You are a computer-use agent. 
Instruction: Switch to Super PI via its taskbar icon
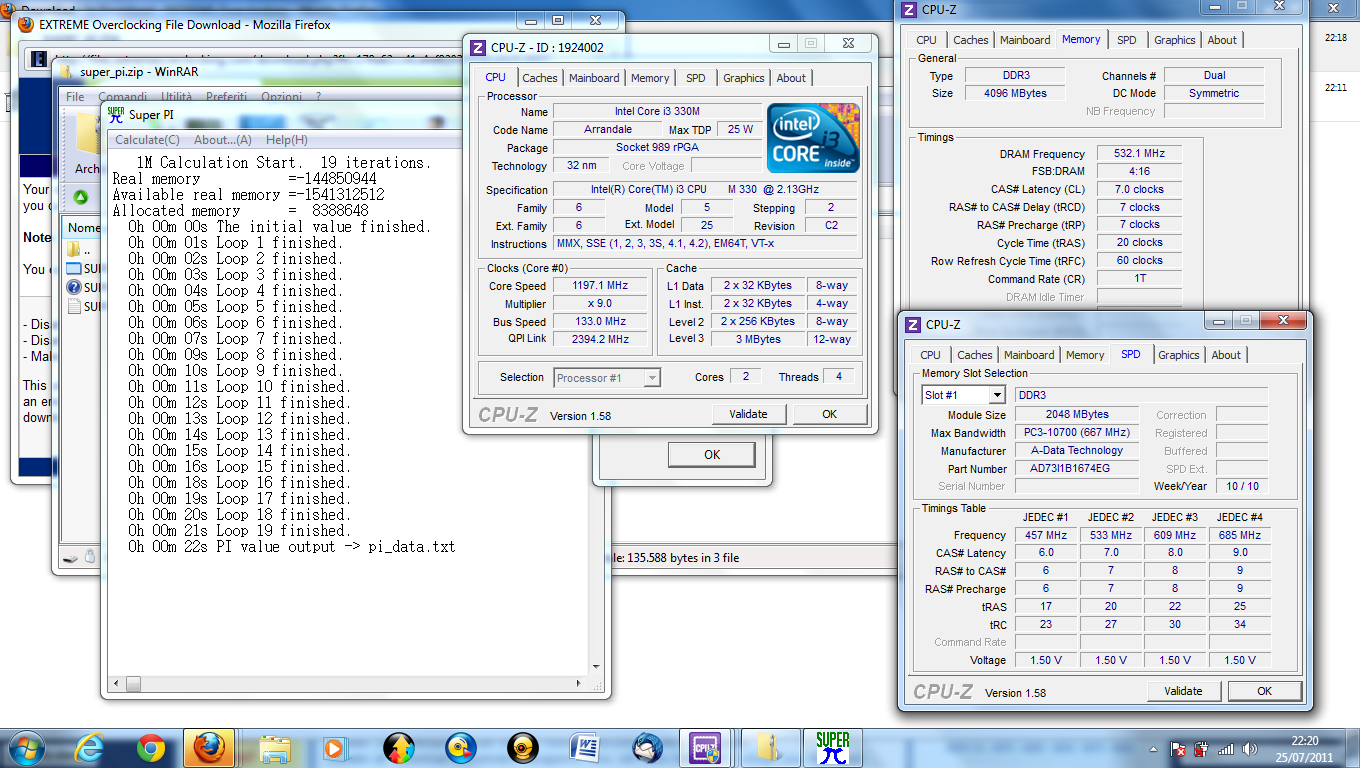pyautogui.click(x=832, y=747)
